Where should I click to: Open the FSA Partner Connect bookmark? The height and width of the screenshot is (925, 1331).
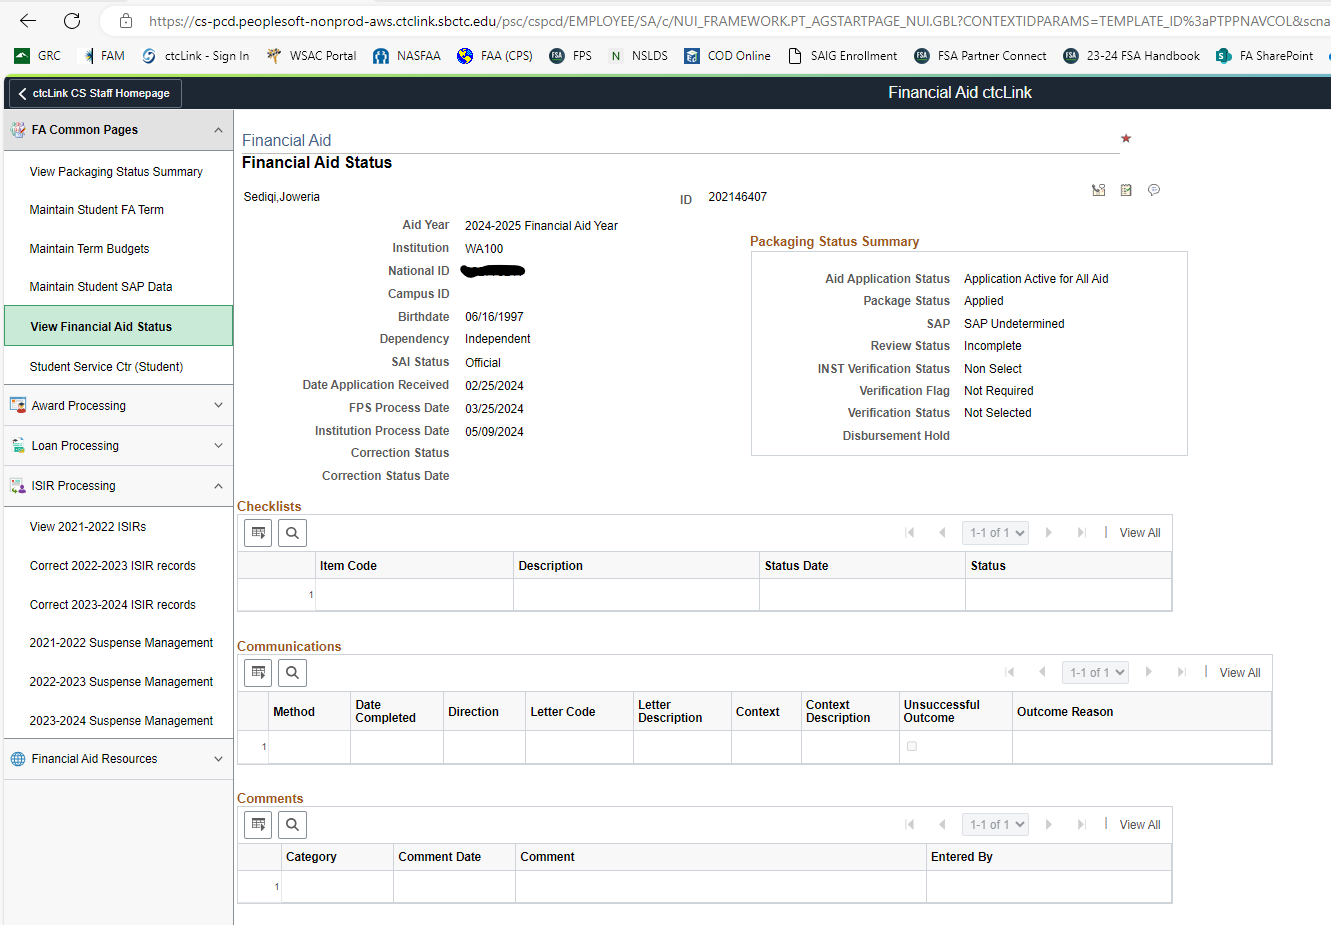[980, 56]
